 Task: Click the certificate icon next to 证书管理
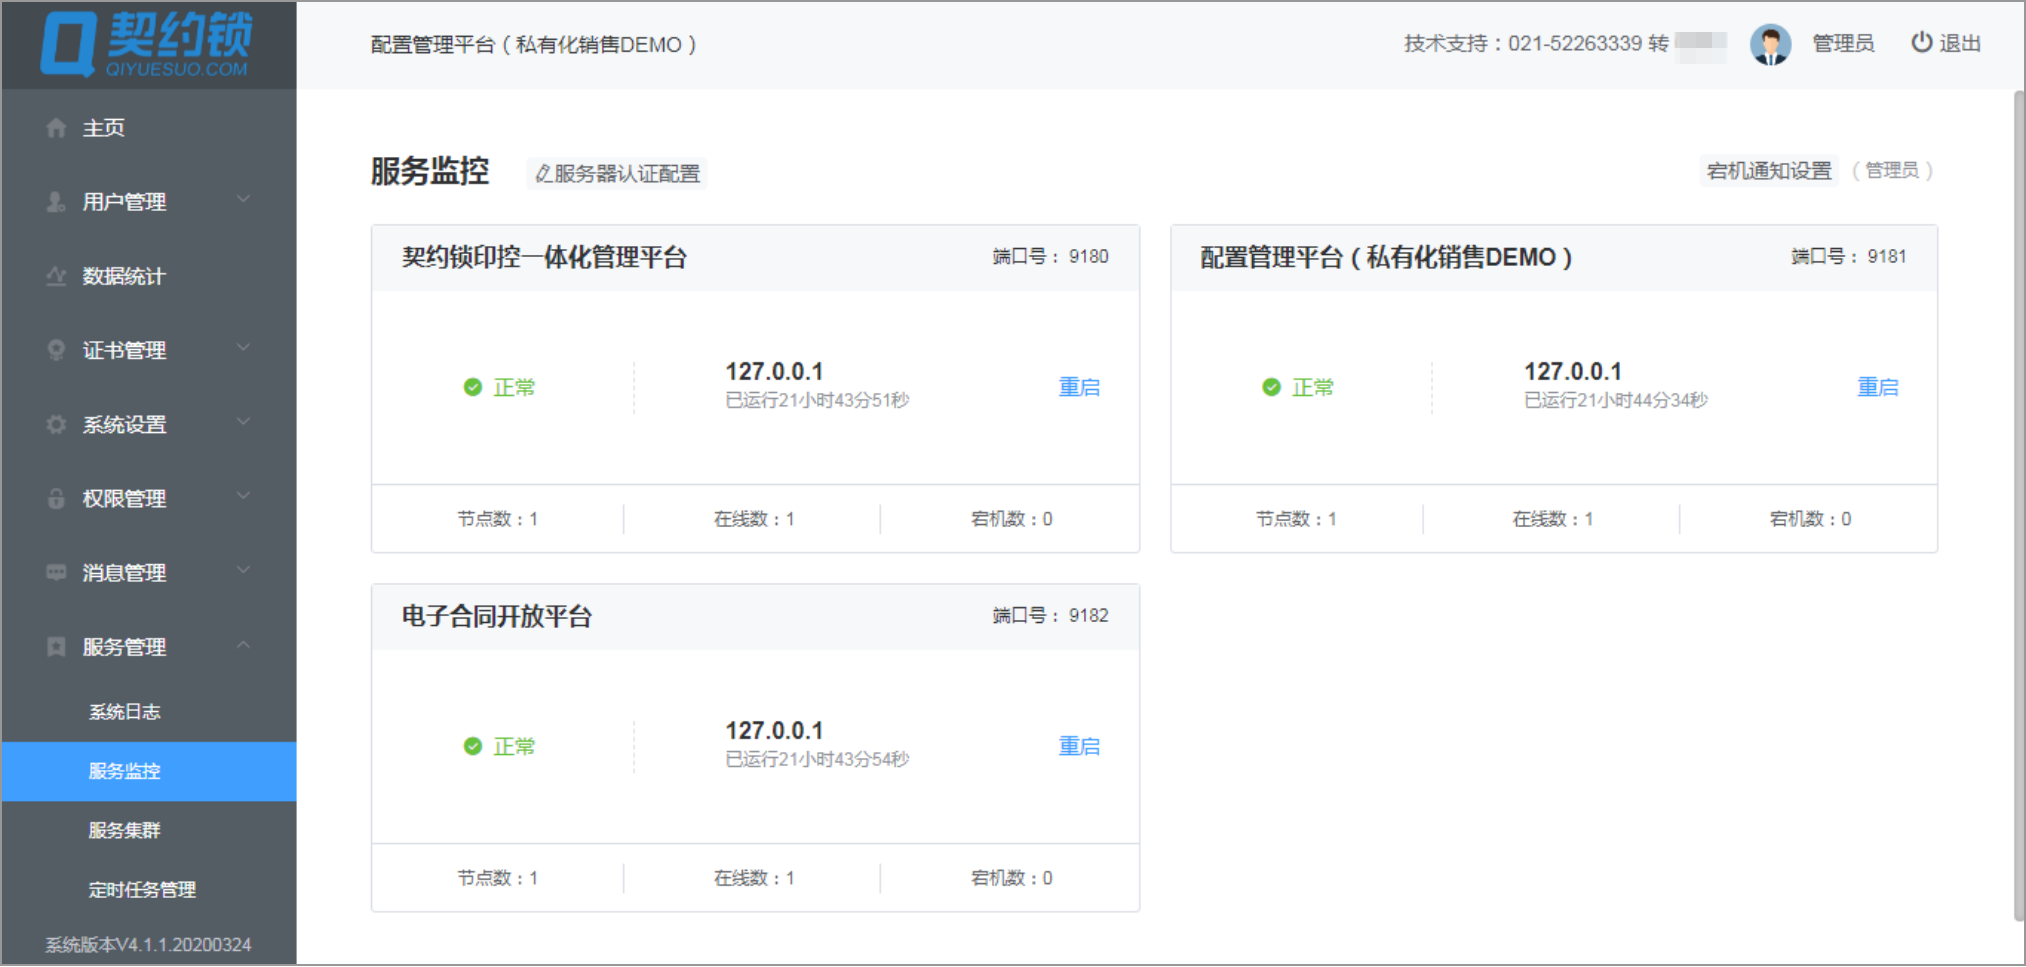56,350
